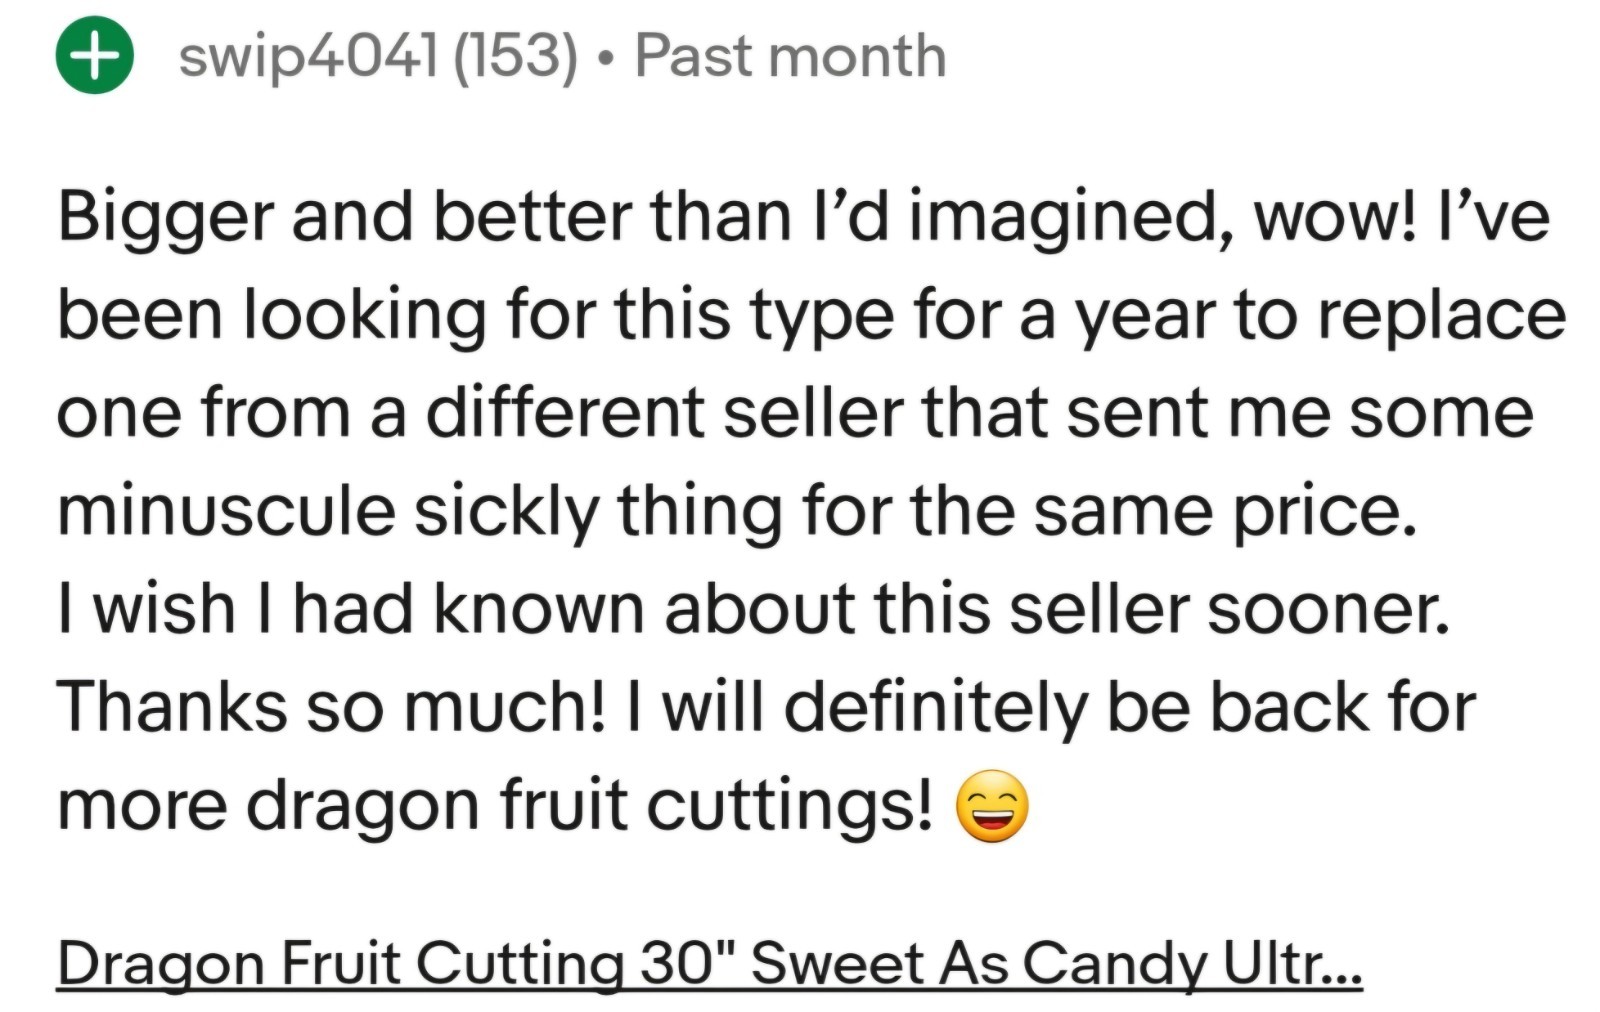This screenshot has height=1012, width=1600.
Task: Click the 30" size in the item title
Action: coord(686,964)
